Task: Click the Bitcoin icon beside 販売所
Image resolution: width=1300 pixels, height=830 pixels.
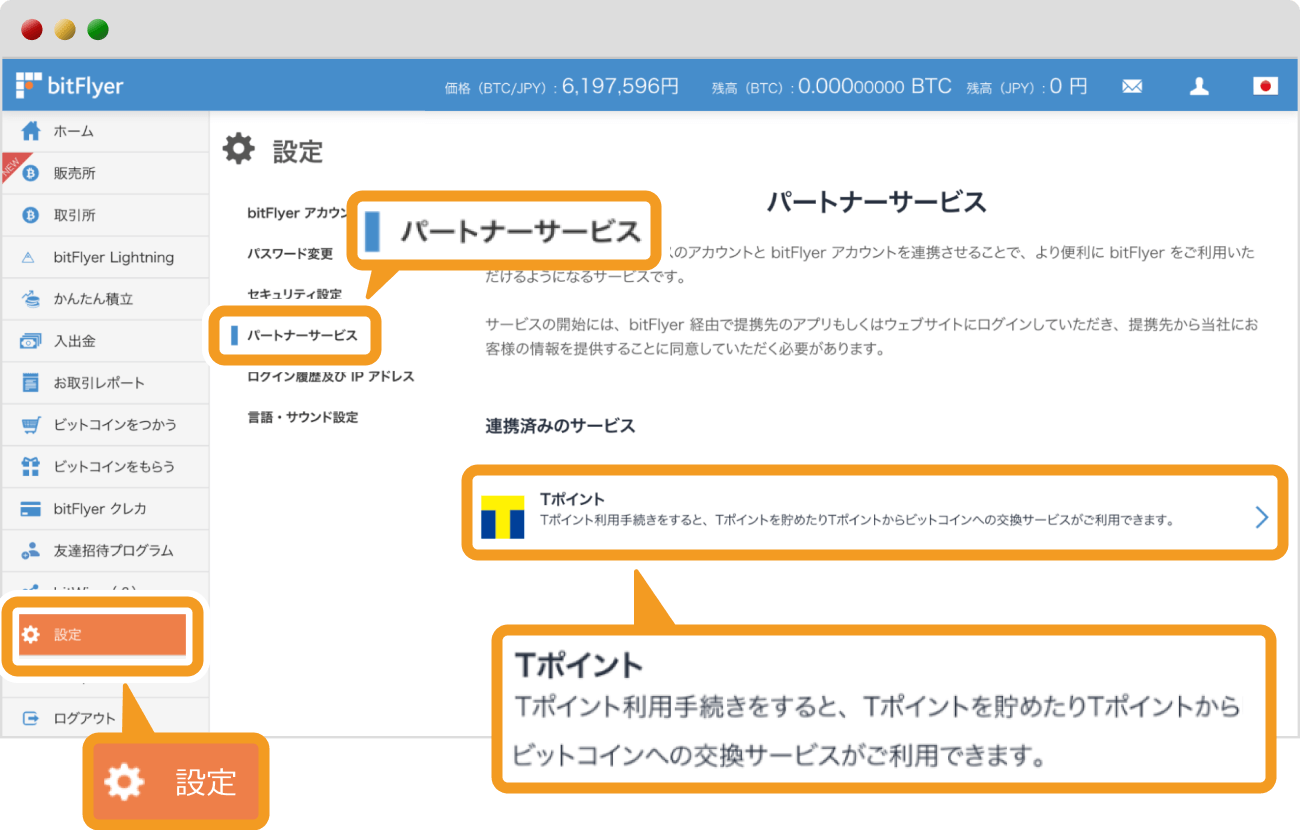Action: [31, 173]
